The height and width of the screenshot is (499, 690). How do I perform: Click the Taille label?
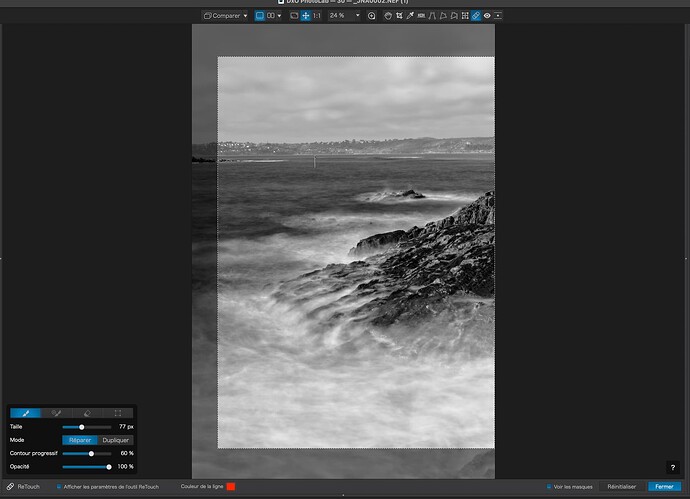16,426
